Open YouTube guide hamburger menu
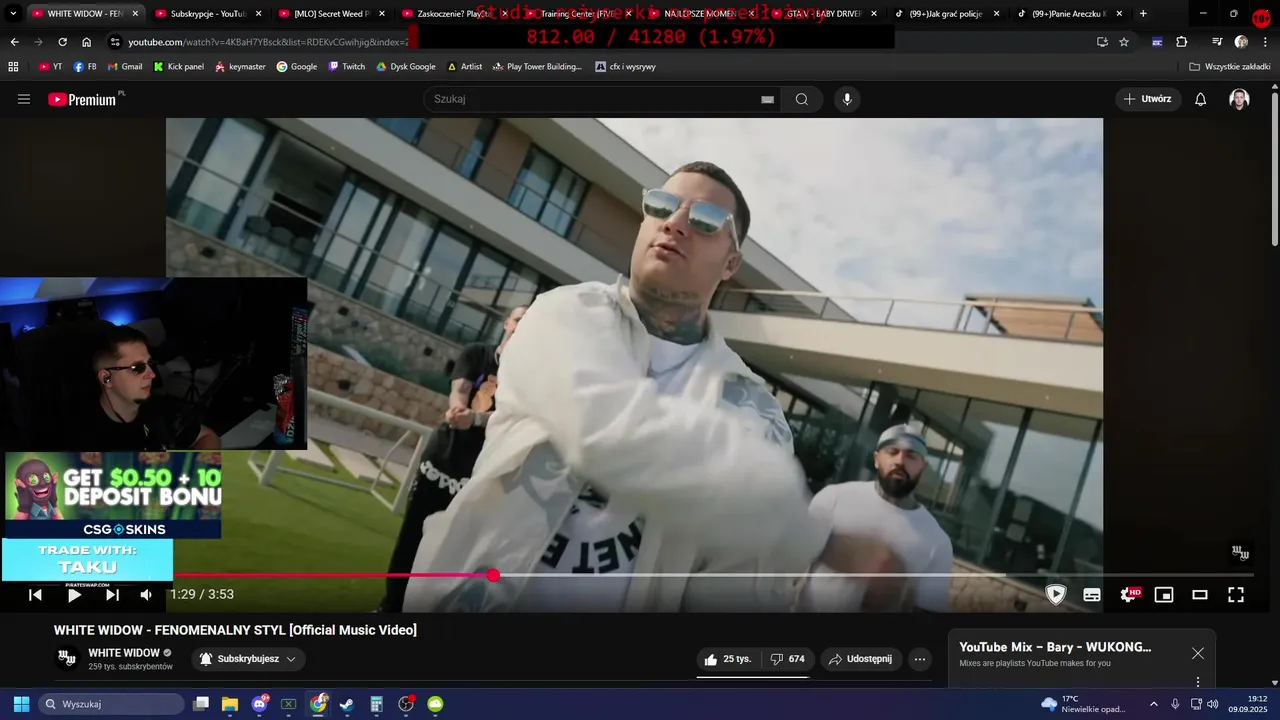 coord(24,99)
